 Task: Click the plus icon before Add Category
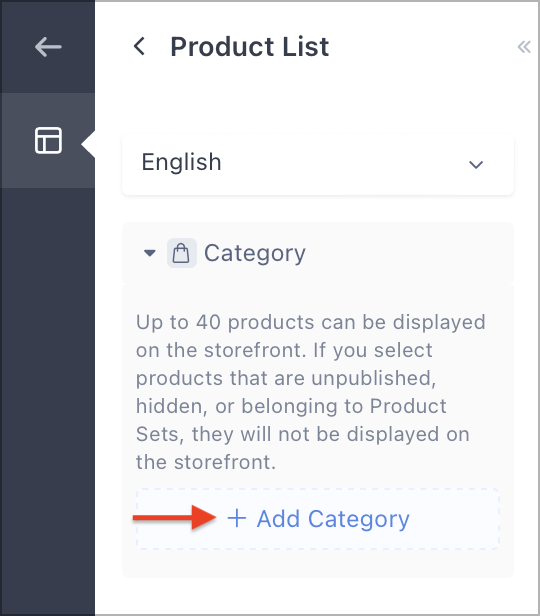tap(237, 518)
